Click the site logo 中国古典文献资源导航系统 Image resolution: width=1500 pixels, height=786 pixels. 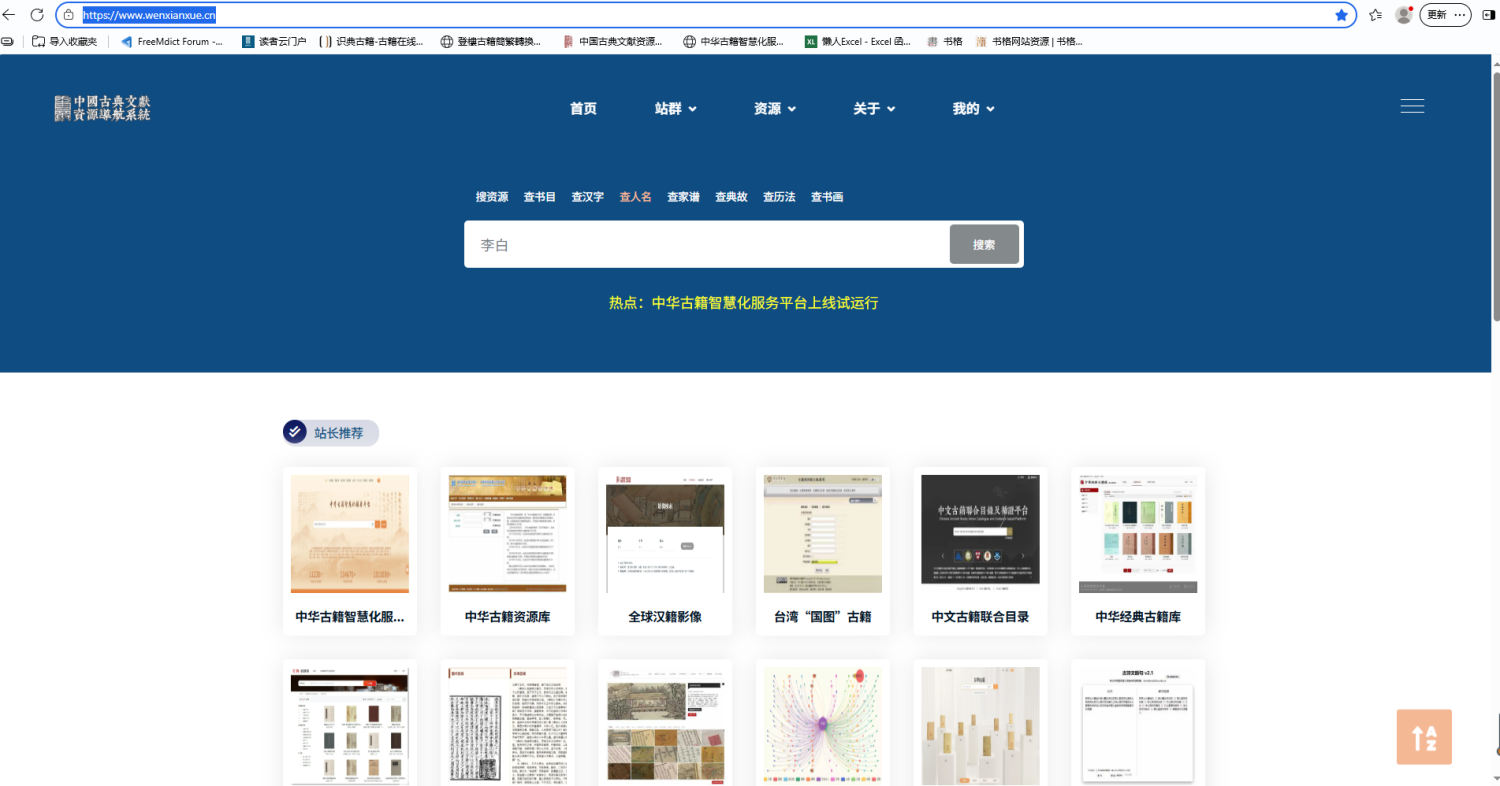point(103,108)
